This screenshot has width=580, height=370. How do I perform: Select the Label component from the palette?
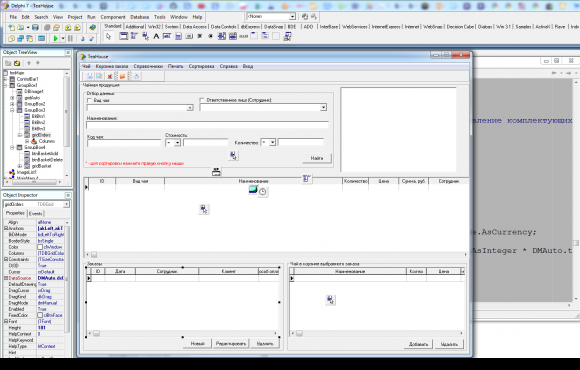(156, 36)
